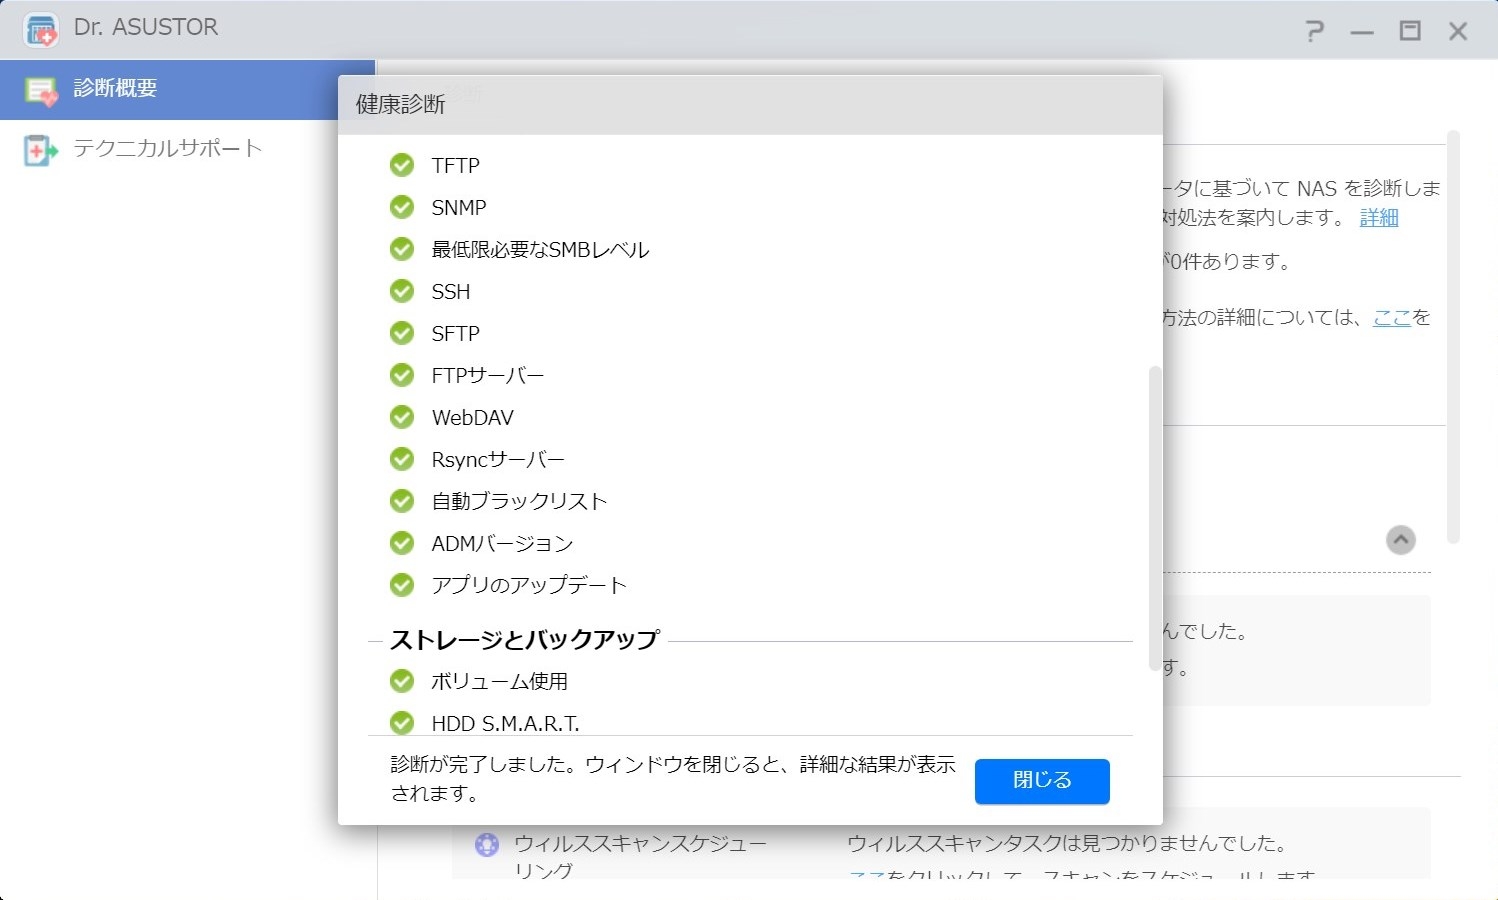Click the health check dialog scrollbar
This screenshot has height=900, width=1498.
[1155, 518]
